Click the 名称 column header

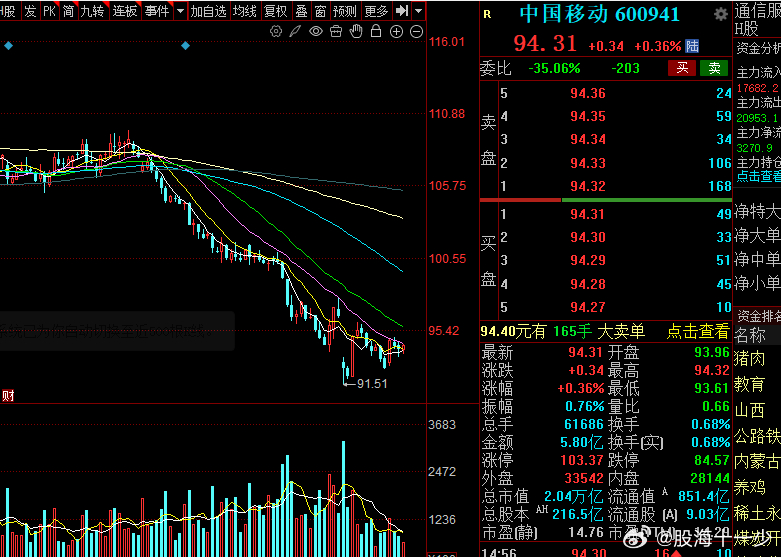pos(750,335)
